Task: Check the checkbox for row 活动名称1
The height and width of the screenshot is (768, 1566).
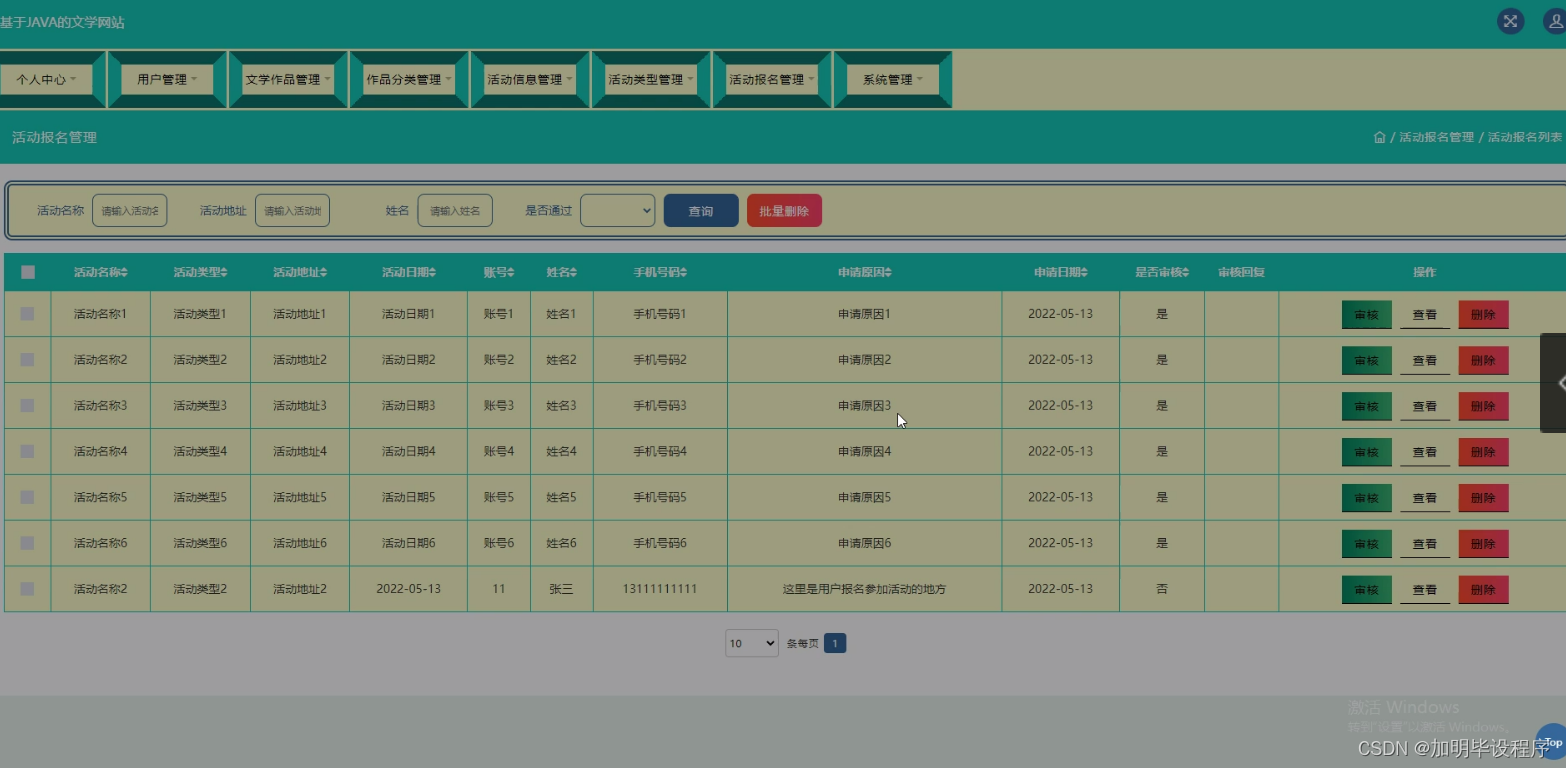Action: pos(27,313)
